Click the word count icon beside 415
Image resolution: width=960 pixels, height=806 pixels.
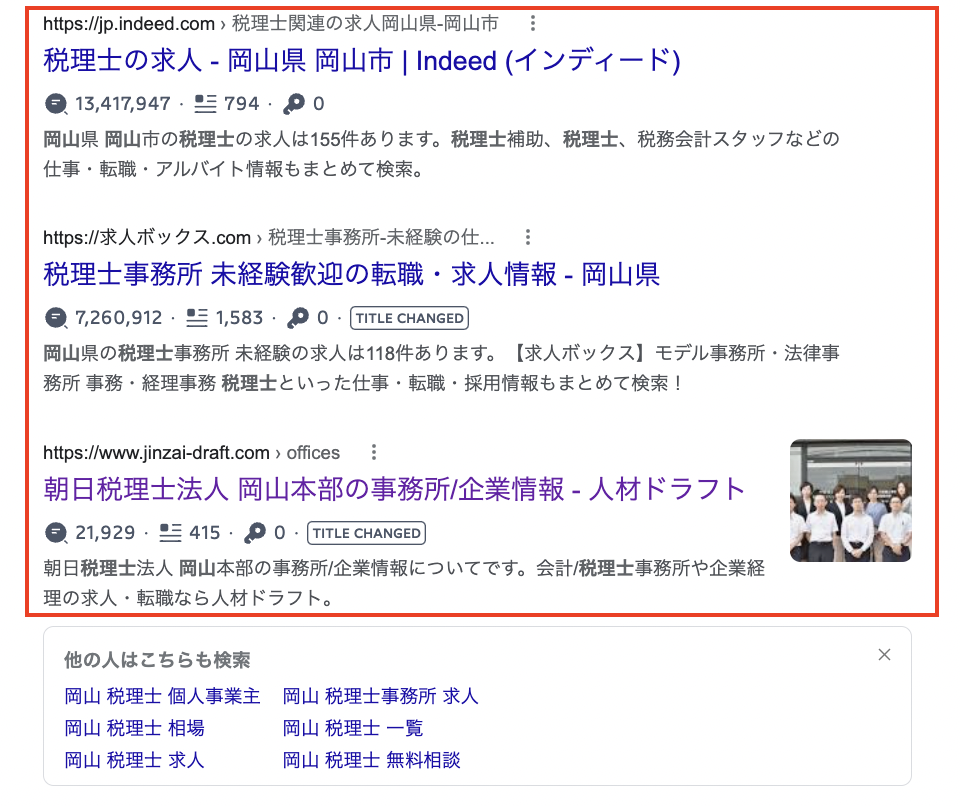[x=170, y=533]
